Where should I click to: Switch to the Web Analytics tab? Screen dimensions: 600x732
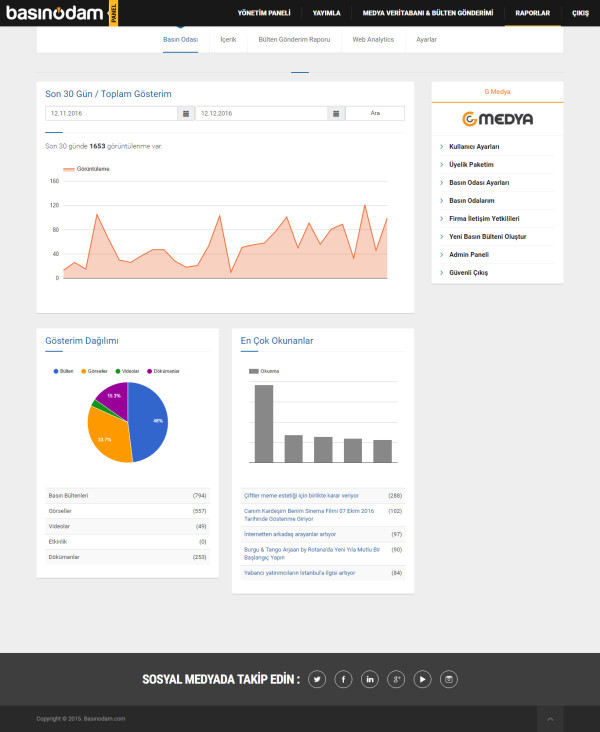pyautogui.click(x=373, y=39)
